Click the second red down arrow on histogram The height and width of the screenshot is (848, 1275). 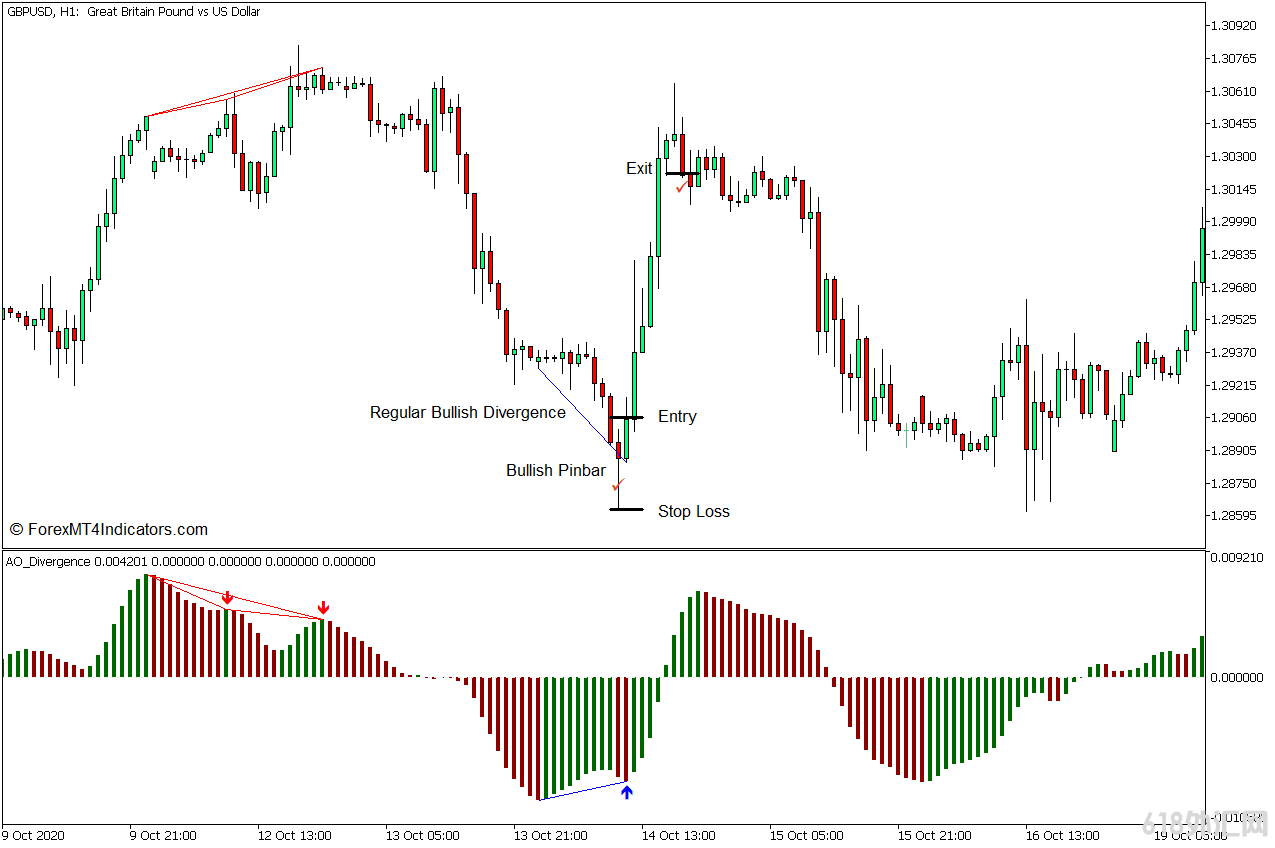pos(323,608)
